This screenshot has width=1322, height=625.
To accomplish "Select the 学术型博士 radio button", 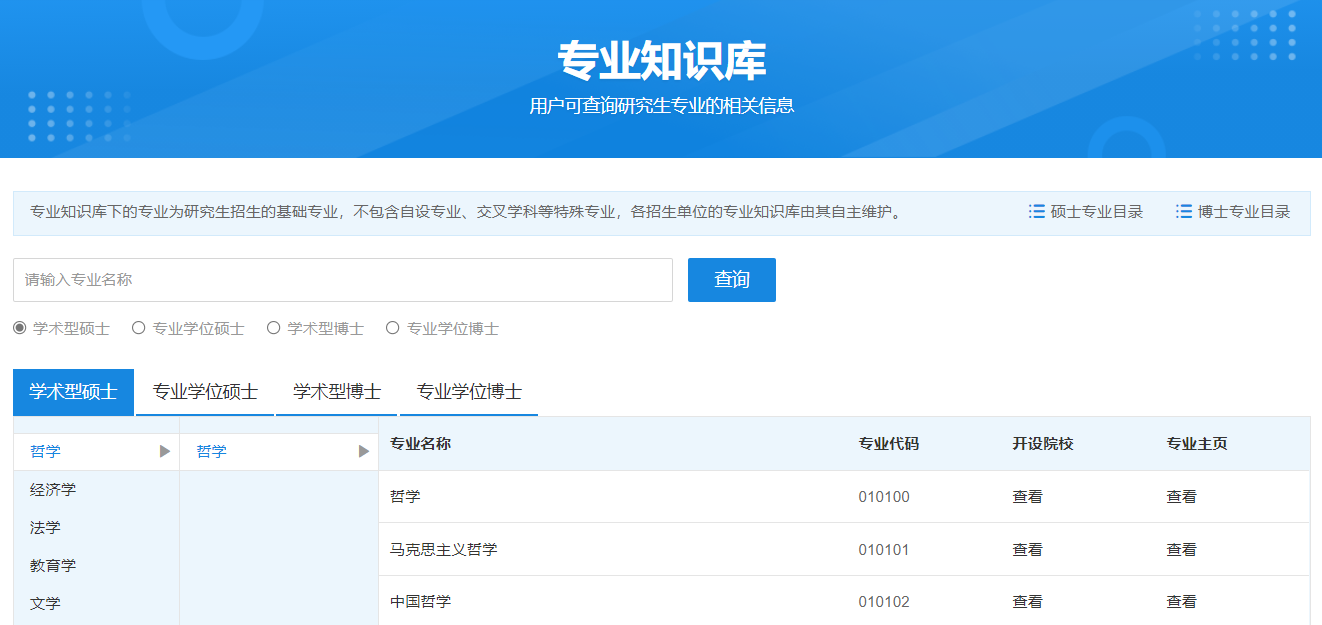I will click(x=273, y=326).
